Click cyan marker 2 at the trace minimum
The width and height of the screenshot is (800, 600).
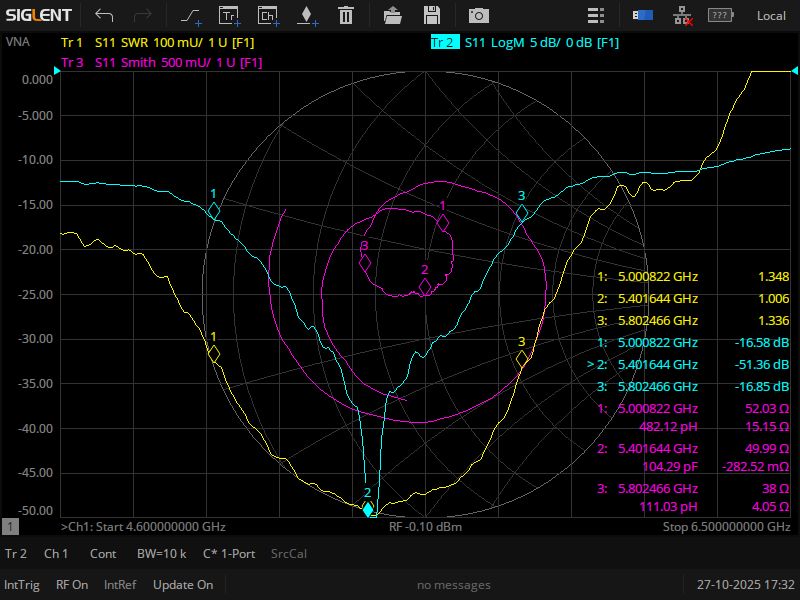368,509
